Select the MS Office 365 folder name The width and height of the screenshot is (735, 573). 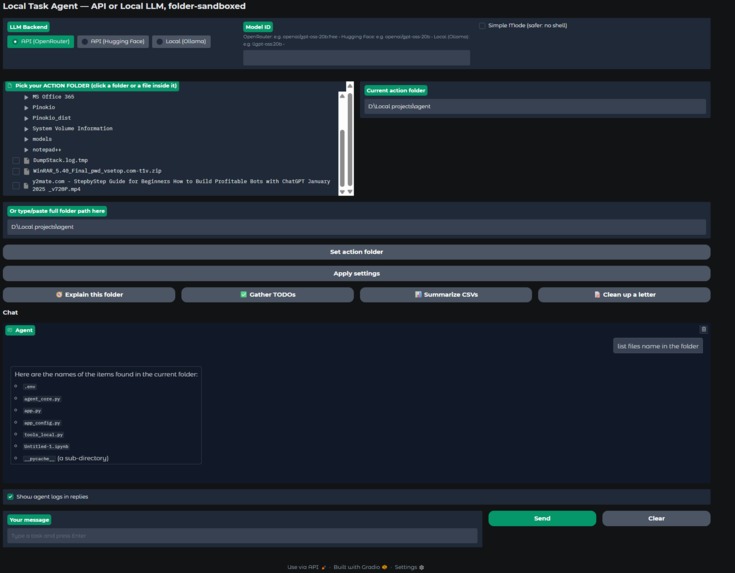(x=53, y=97)
